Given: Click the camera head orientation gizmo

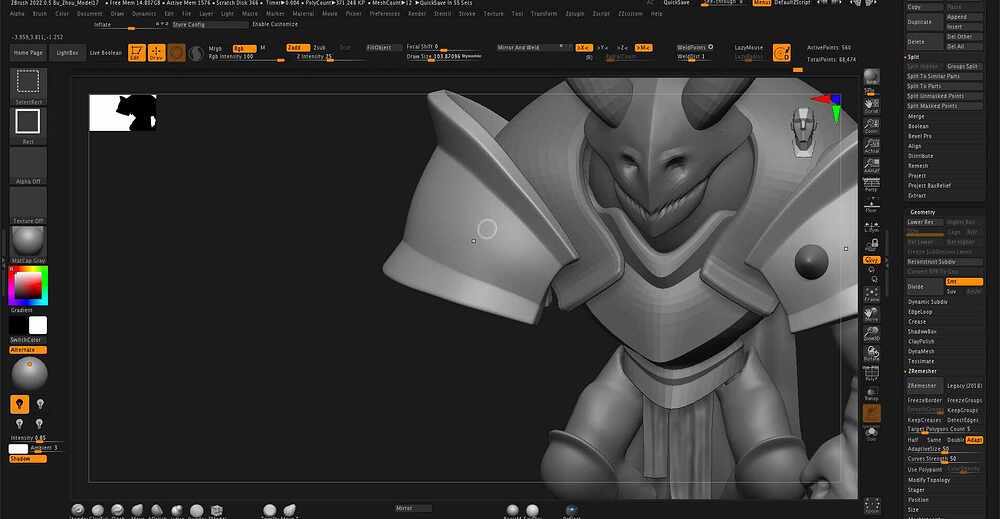Looking at the screenshot, I should tap(803, 132).
